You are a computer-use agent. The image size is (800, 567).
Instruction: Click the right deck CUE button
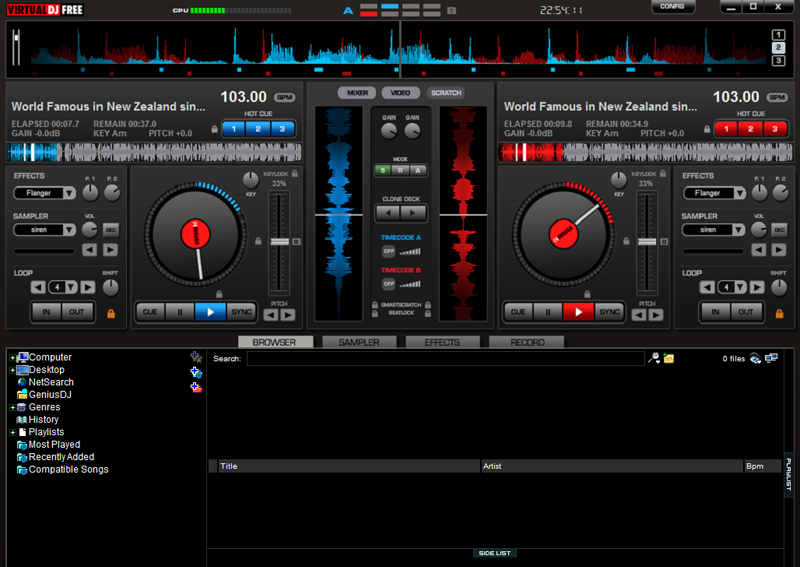(518, 312)
